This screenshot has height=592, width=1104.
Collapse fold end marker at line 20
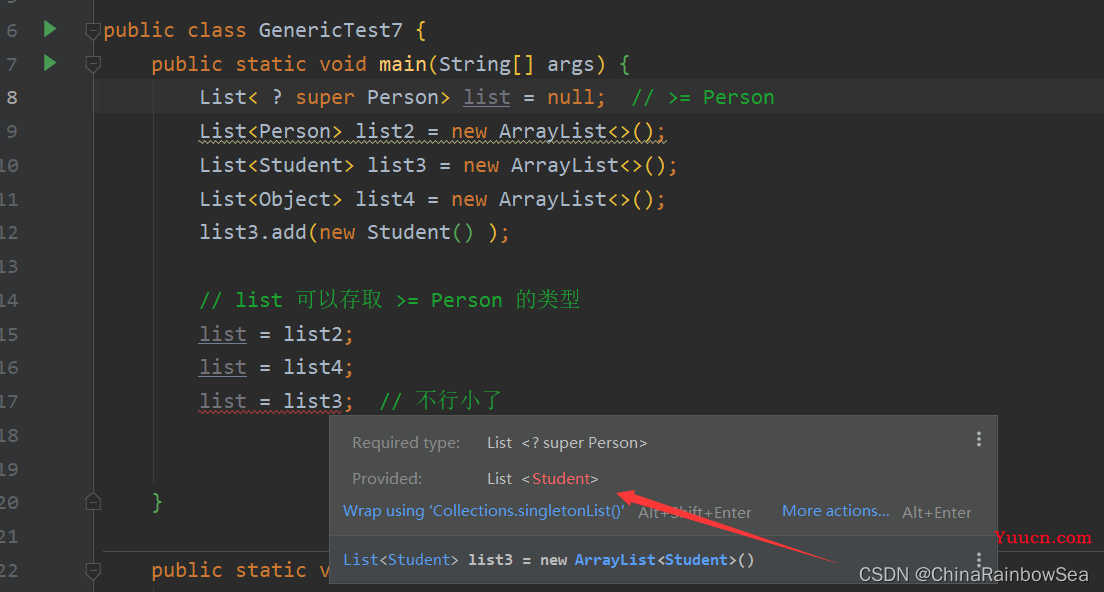tap(92, 502)
